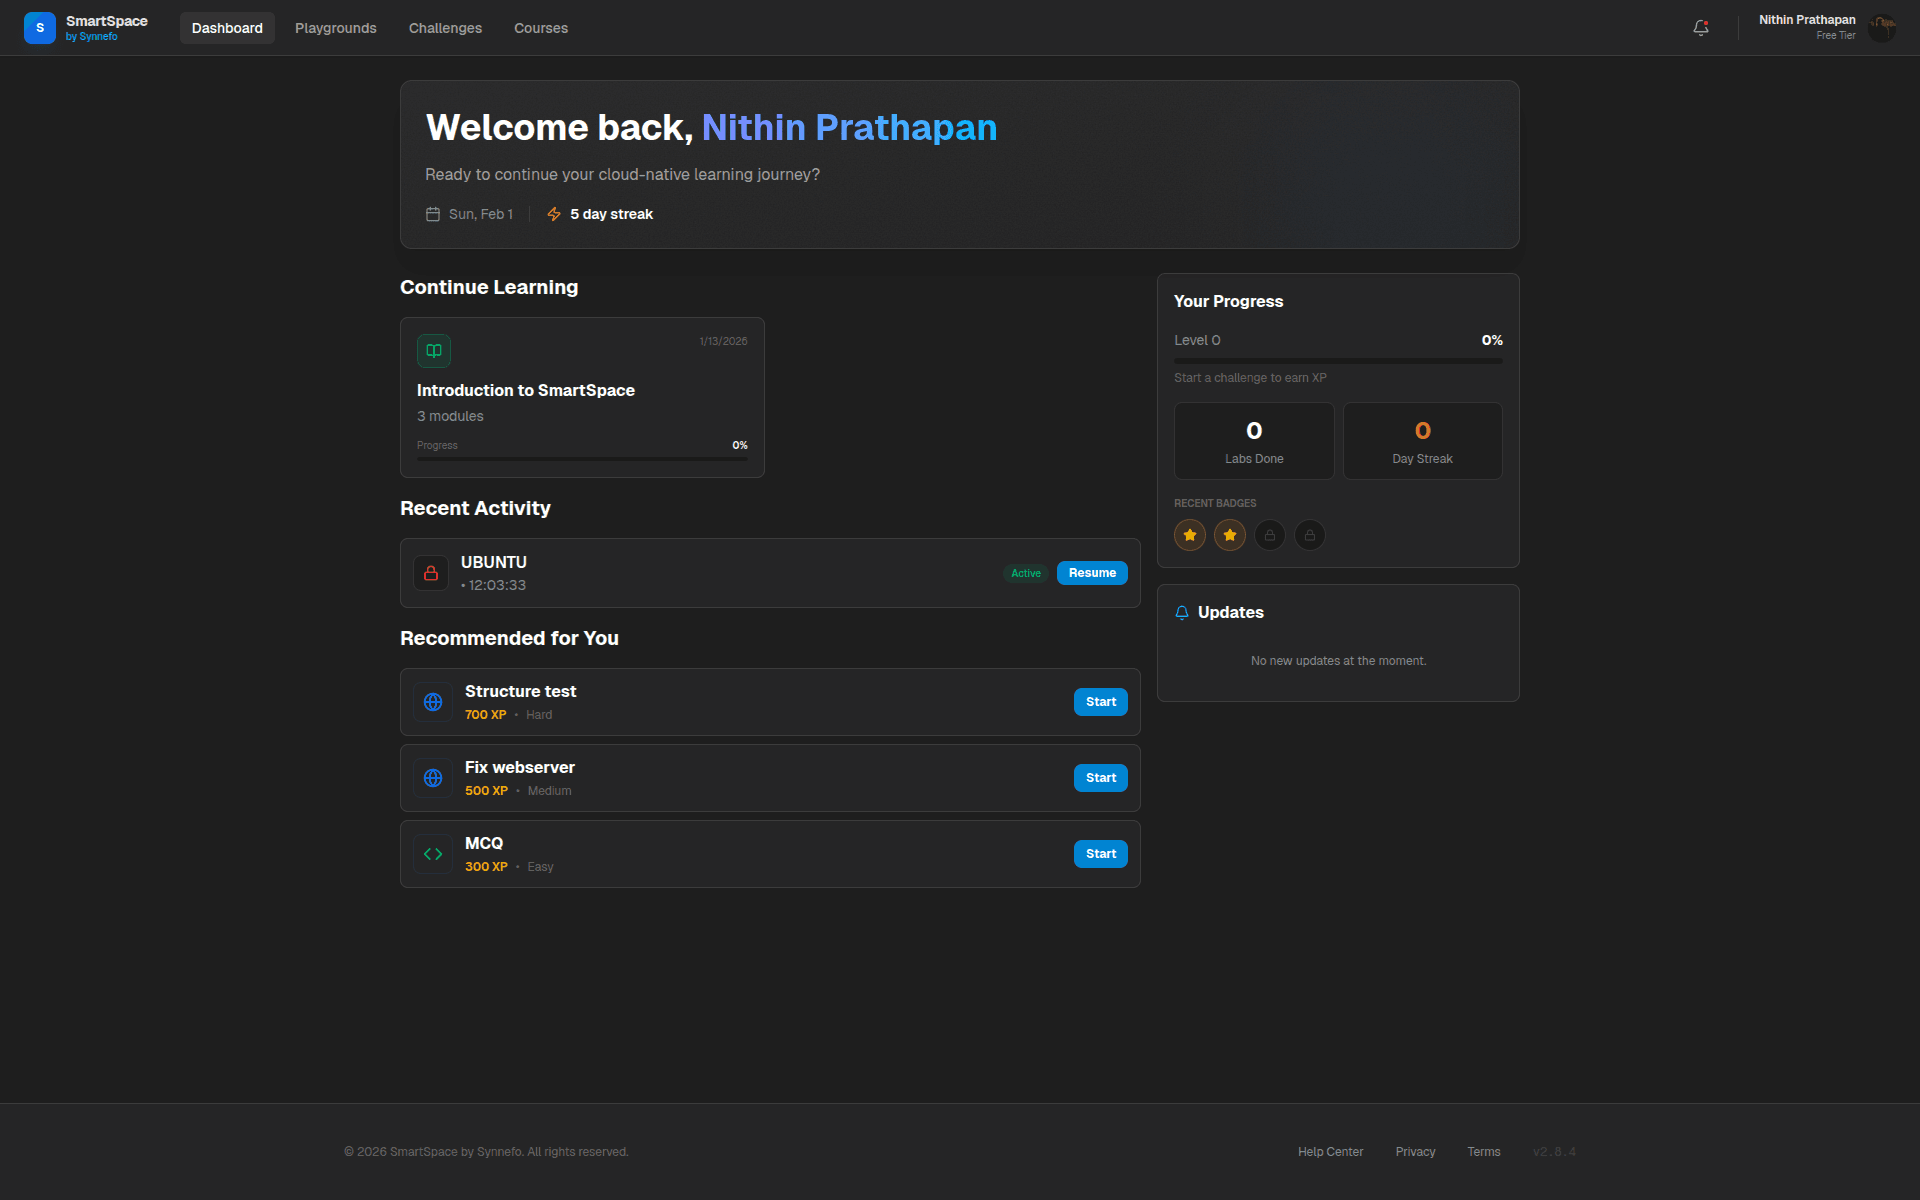
Task: Start the MCQ challenge
Action: coord(1100,854)
